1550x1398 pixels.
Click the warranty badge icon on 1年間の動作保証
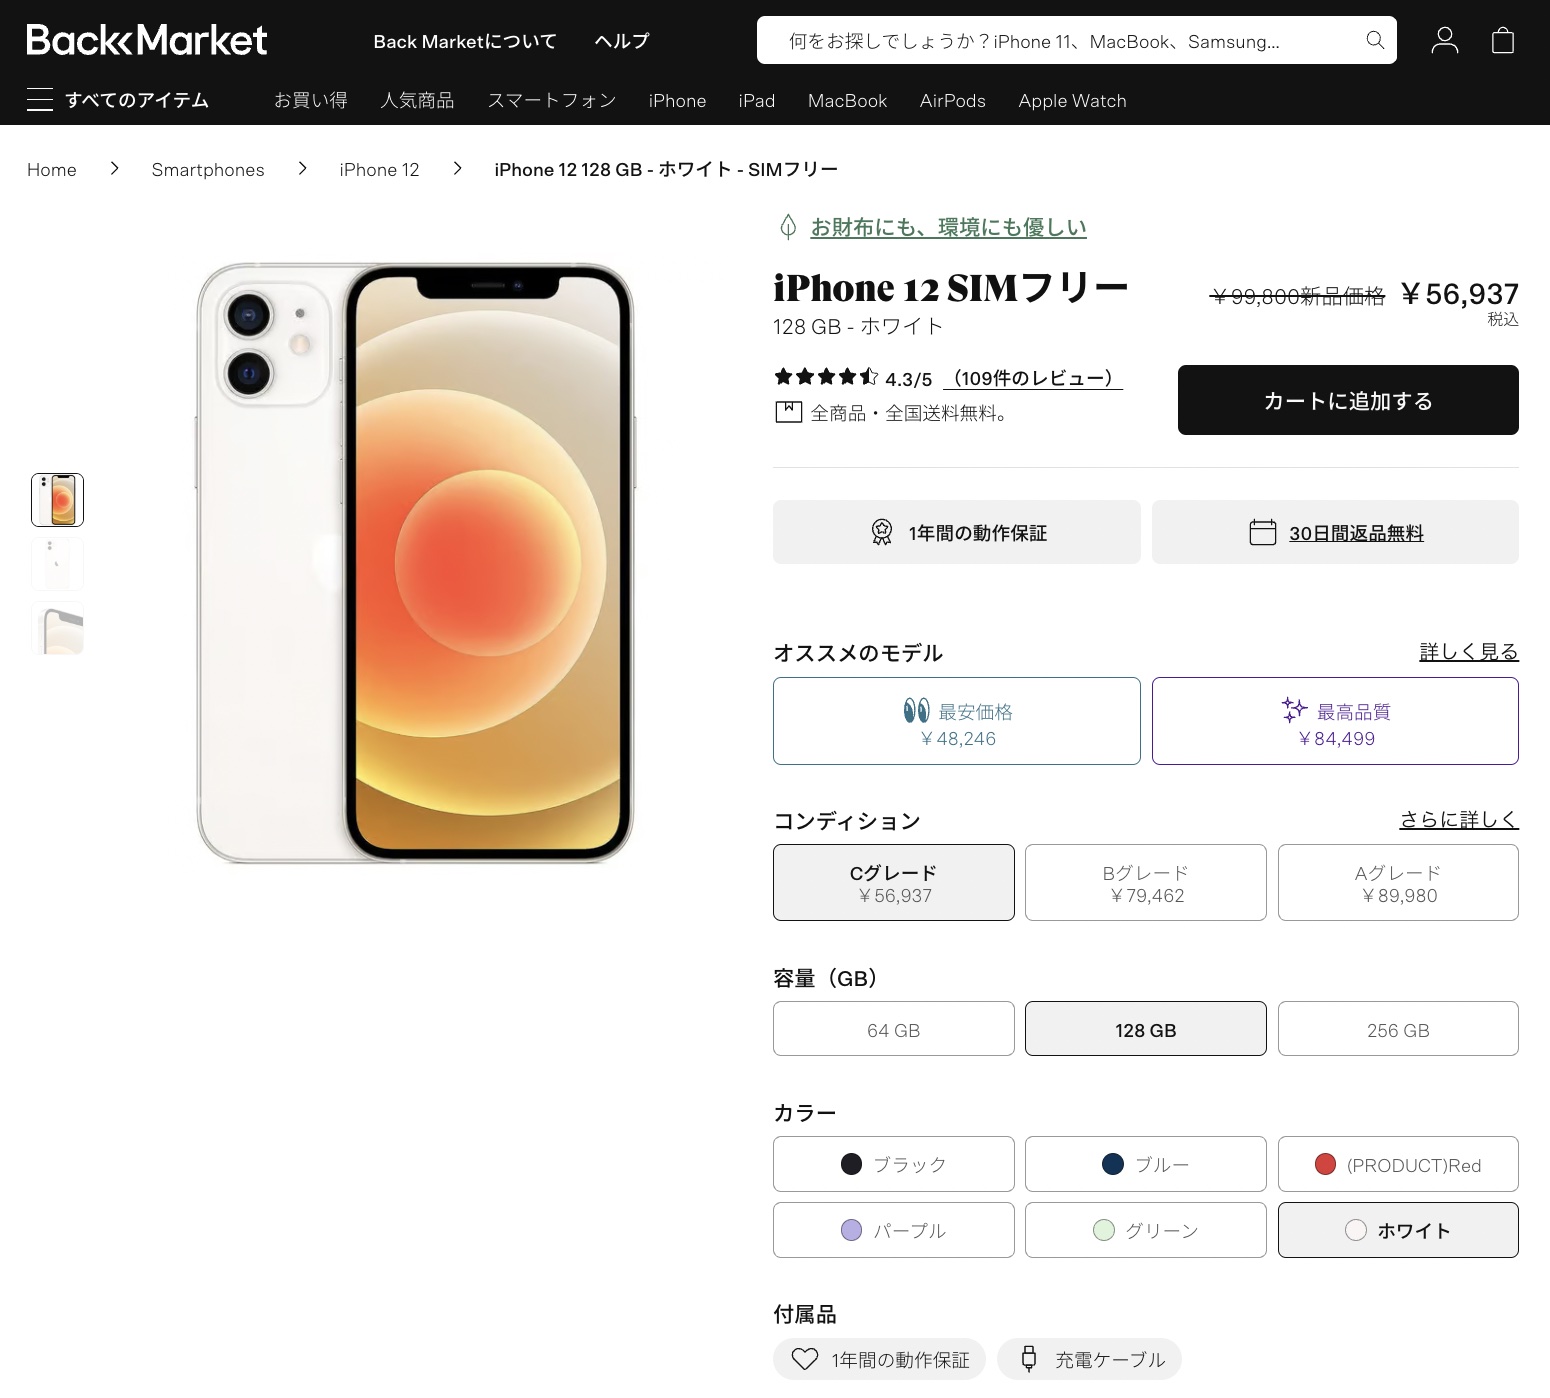coord(881,532)
